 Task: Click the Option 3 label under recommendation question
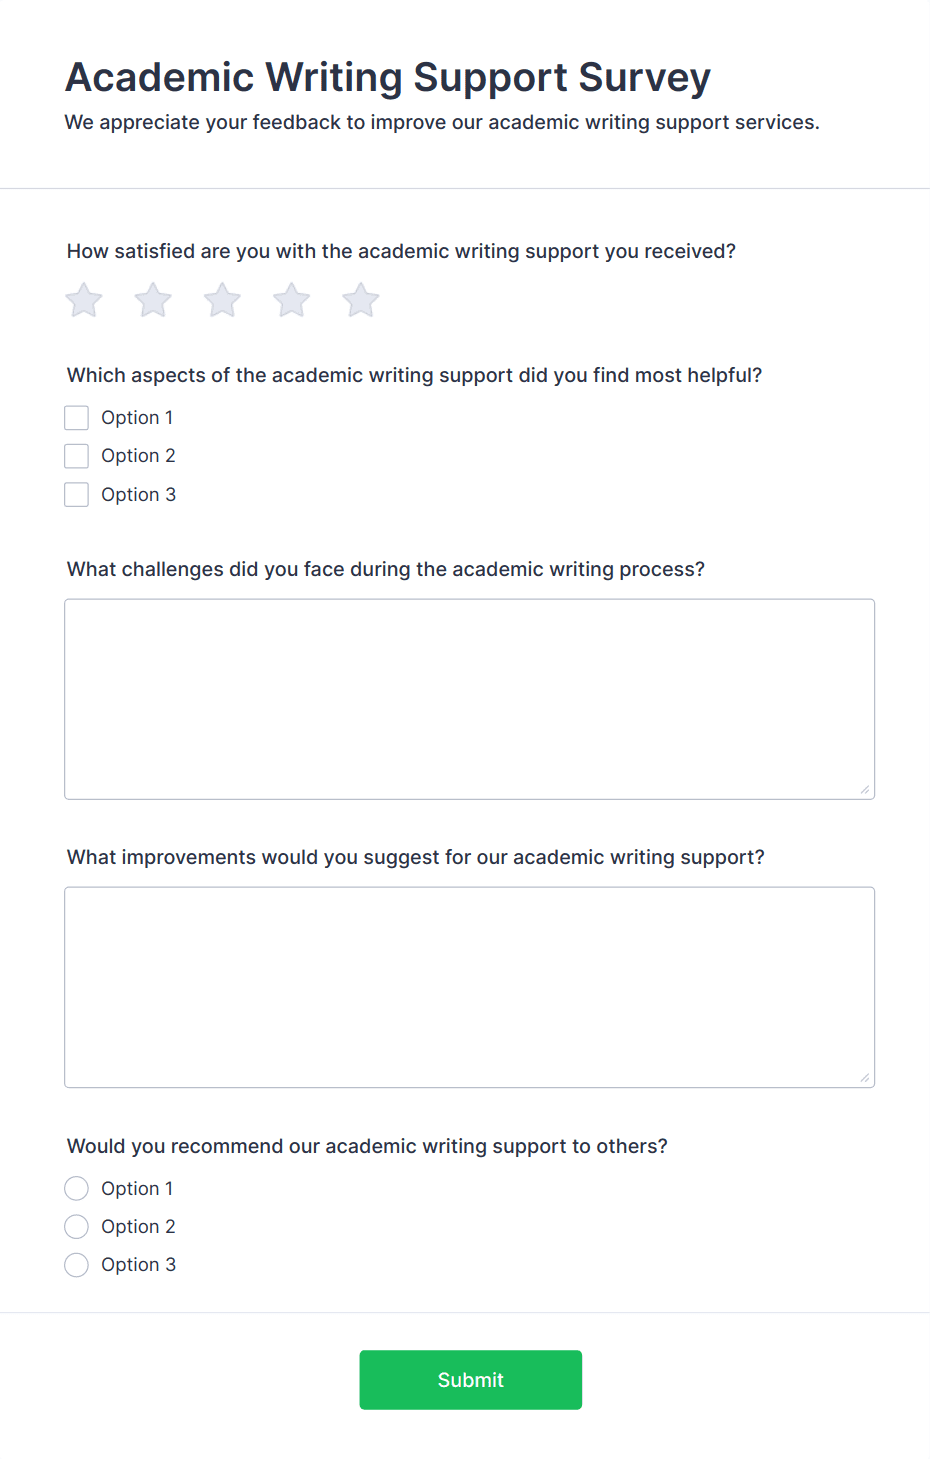tap(138, 1264)
